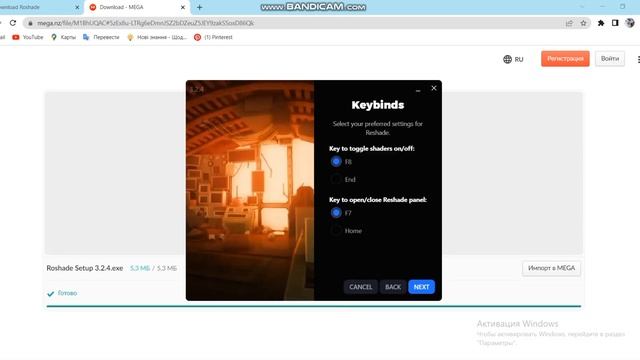
Task: Cancel the Roshade setup
Action: [360, 287]
